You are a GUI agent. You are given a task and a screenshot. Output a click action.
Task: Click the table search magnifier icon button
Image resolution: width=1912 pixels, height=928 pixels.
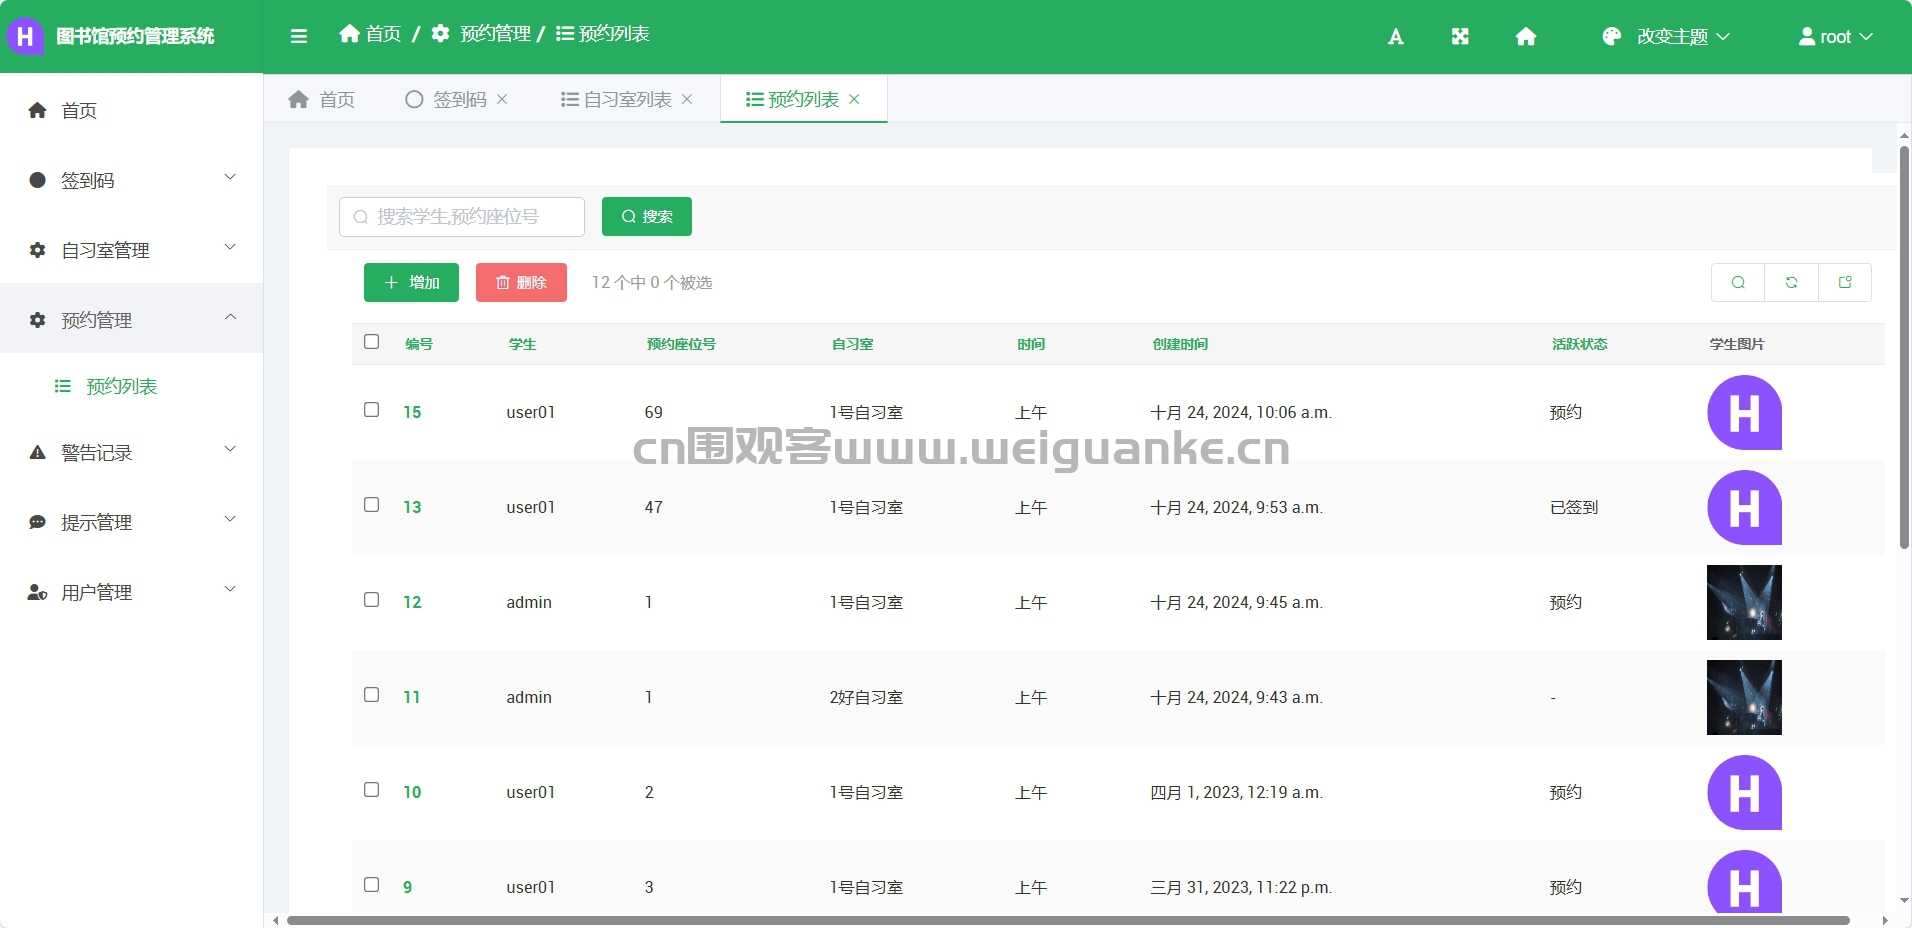pyautogui.click(x=1738, y=283)
